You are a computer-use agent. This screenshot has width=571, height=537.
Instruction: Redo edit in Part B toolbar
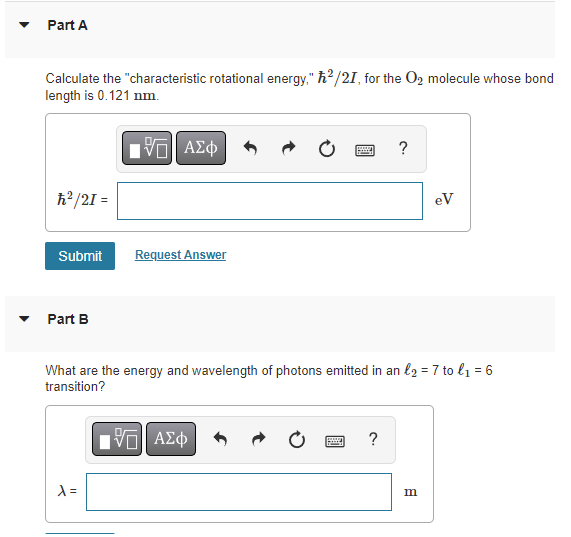pos(259,439)
